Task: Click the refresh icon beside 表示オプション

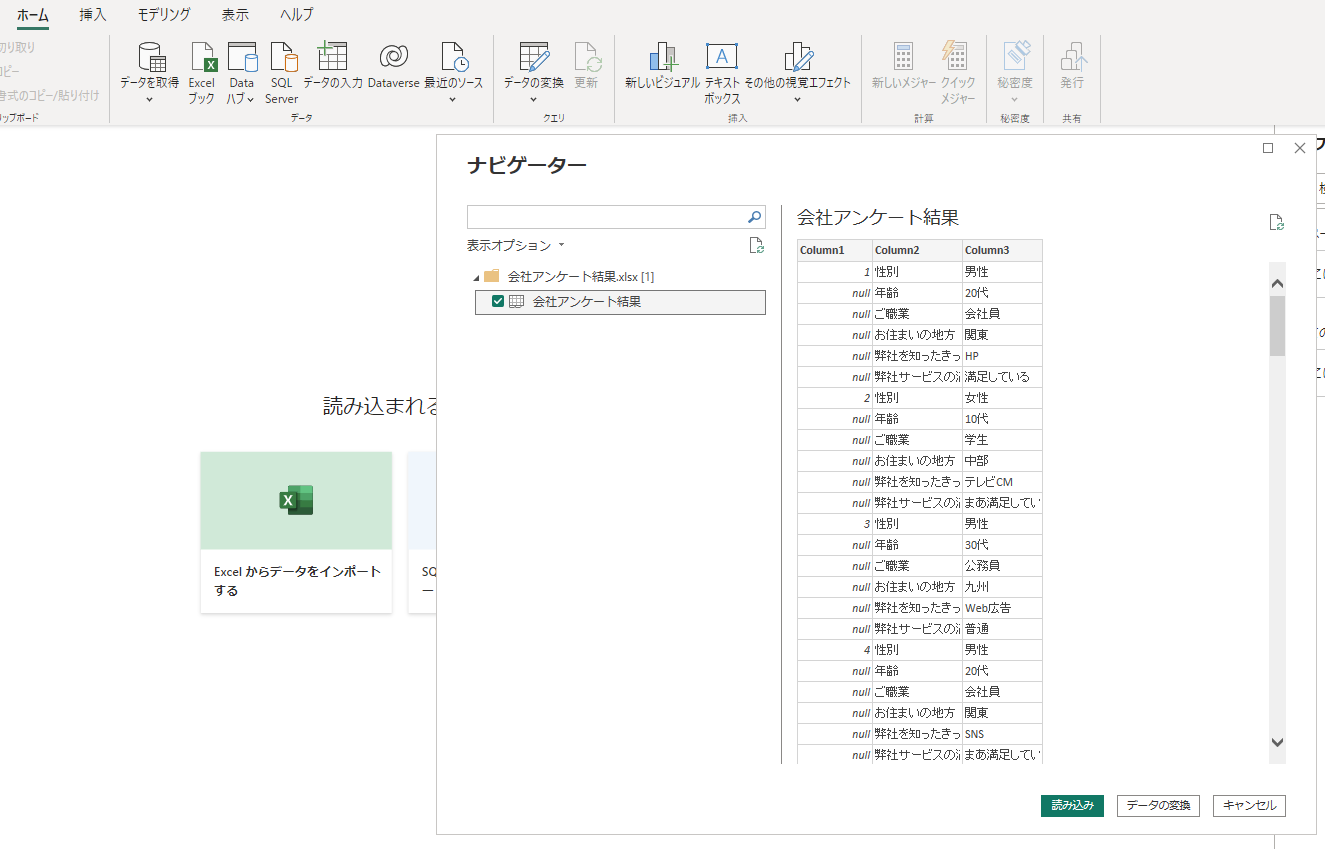Action: coord(757,245)
